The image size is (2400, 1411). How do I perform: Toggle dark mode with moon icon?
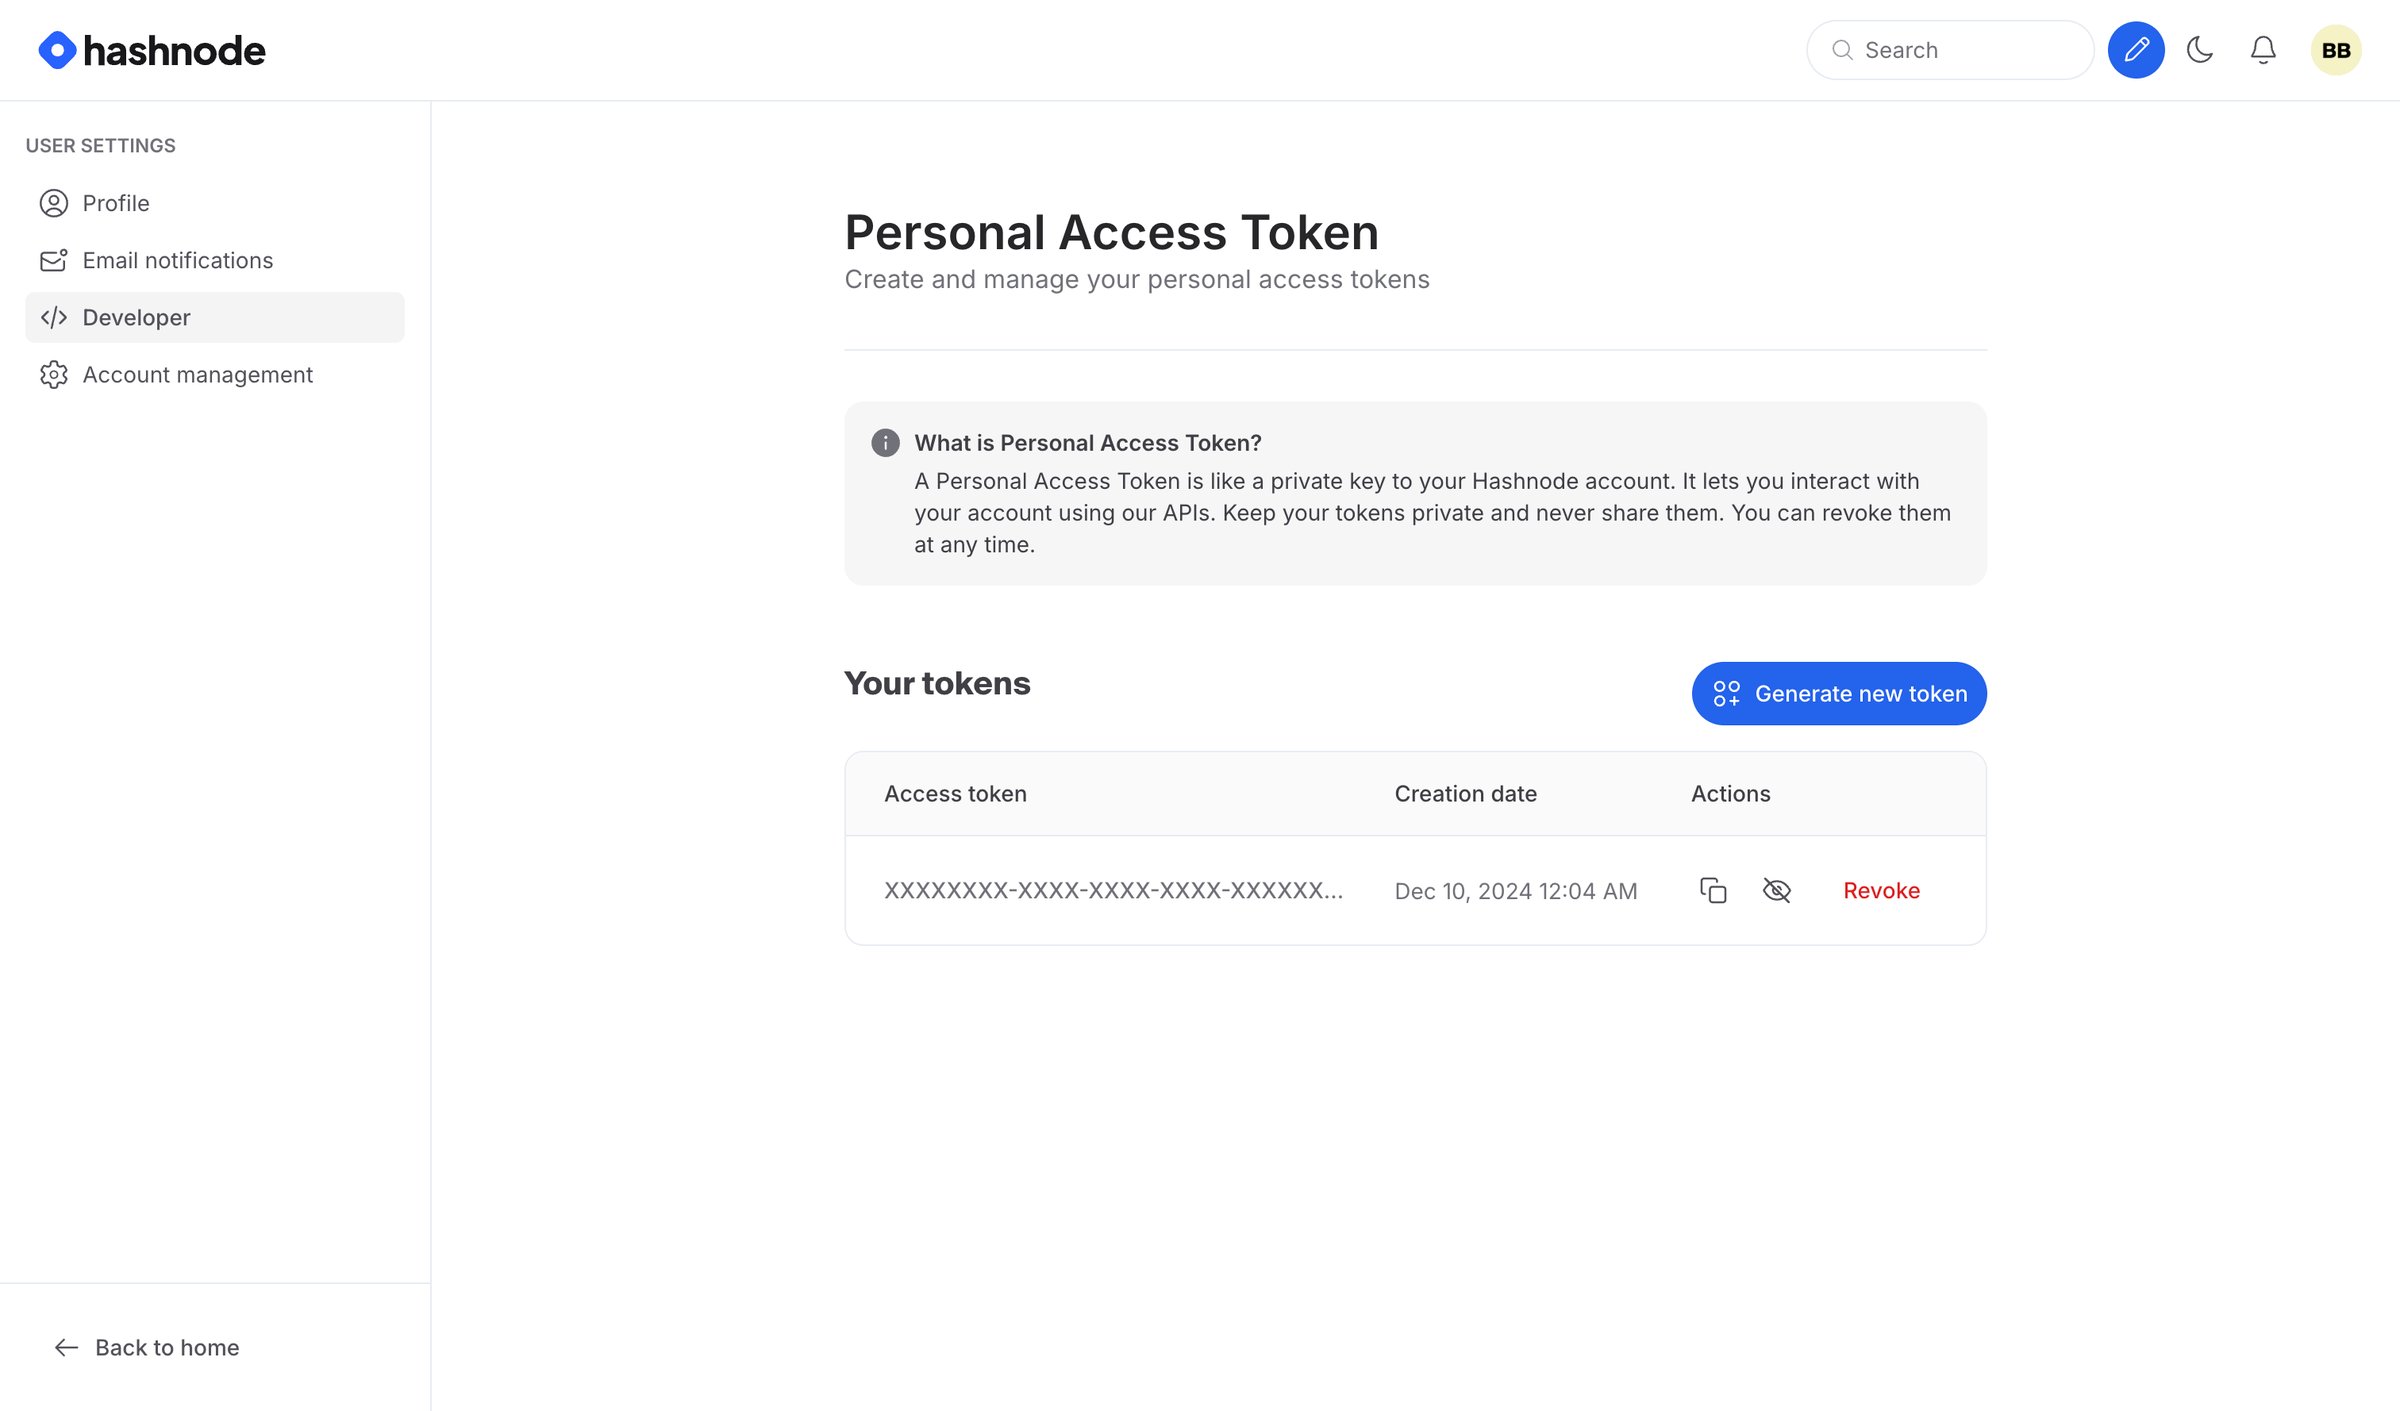pyautogui.click(x=2200, y=50)
